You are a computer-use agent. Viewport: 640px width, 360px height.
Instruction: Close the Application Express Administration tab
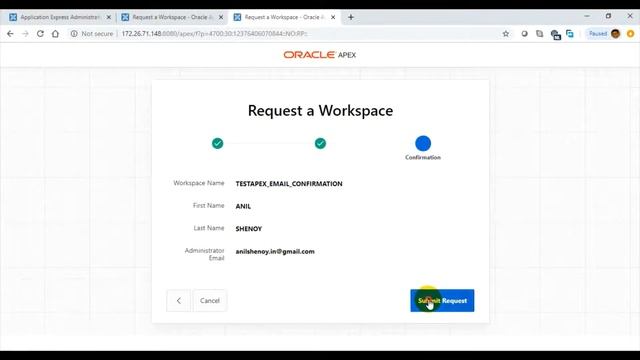109,17
